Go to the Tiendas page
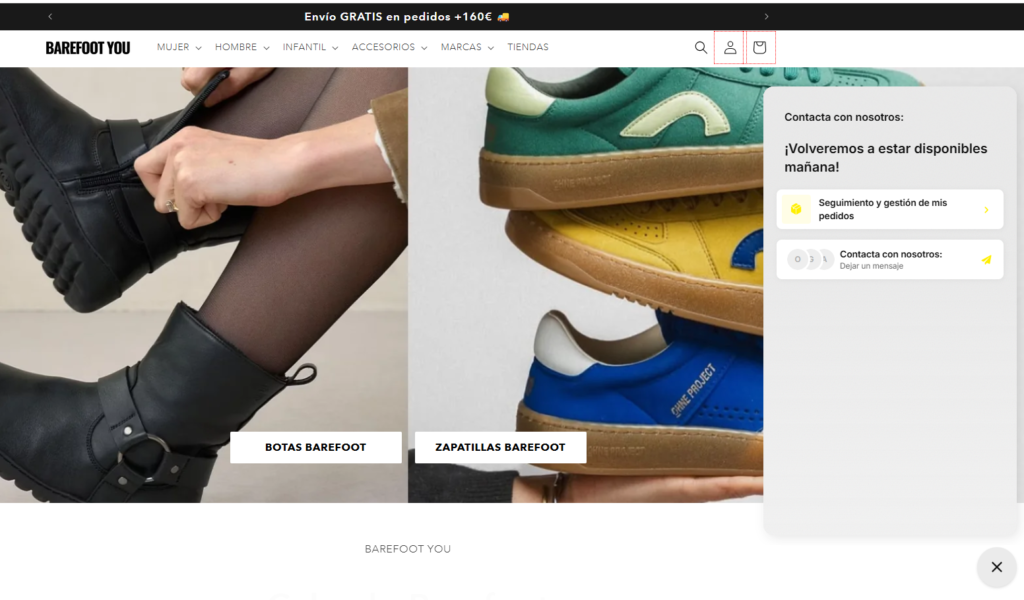The width and height of the screenshot is (1024, 600). 528,47
